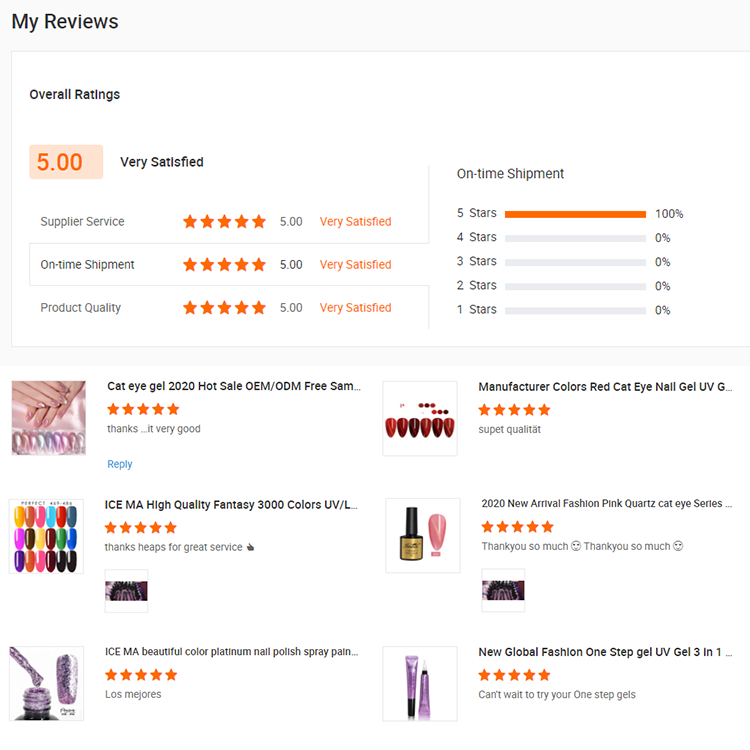Click the Reply link under first review
Screen dimensions: 750x750
(x=120, y=464)
